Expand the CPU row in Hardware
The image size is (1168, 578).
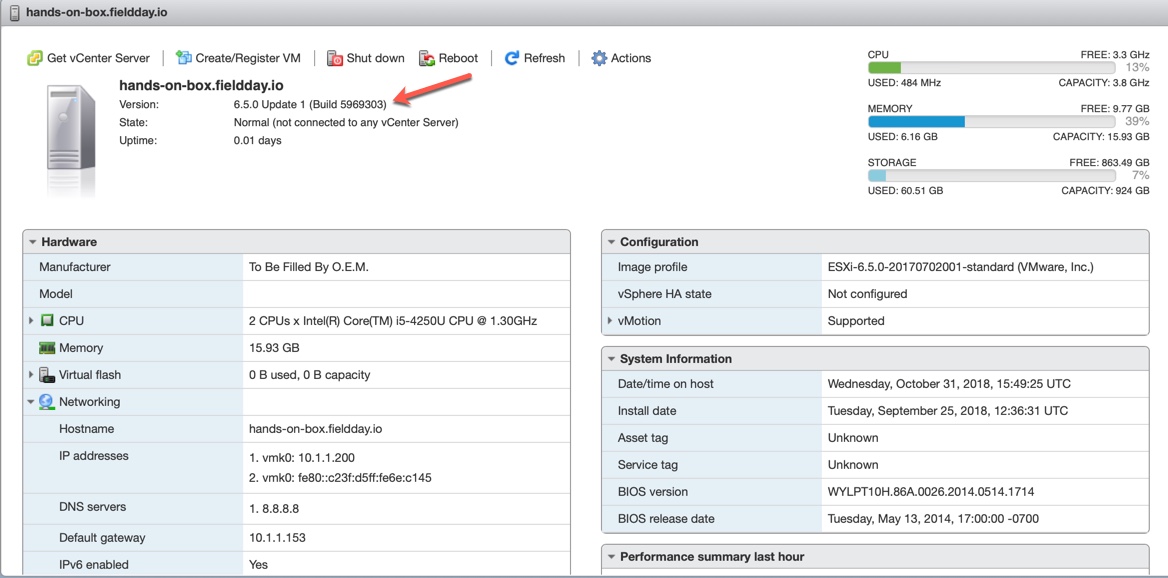31,321
